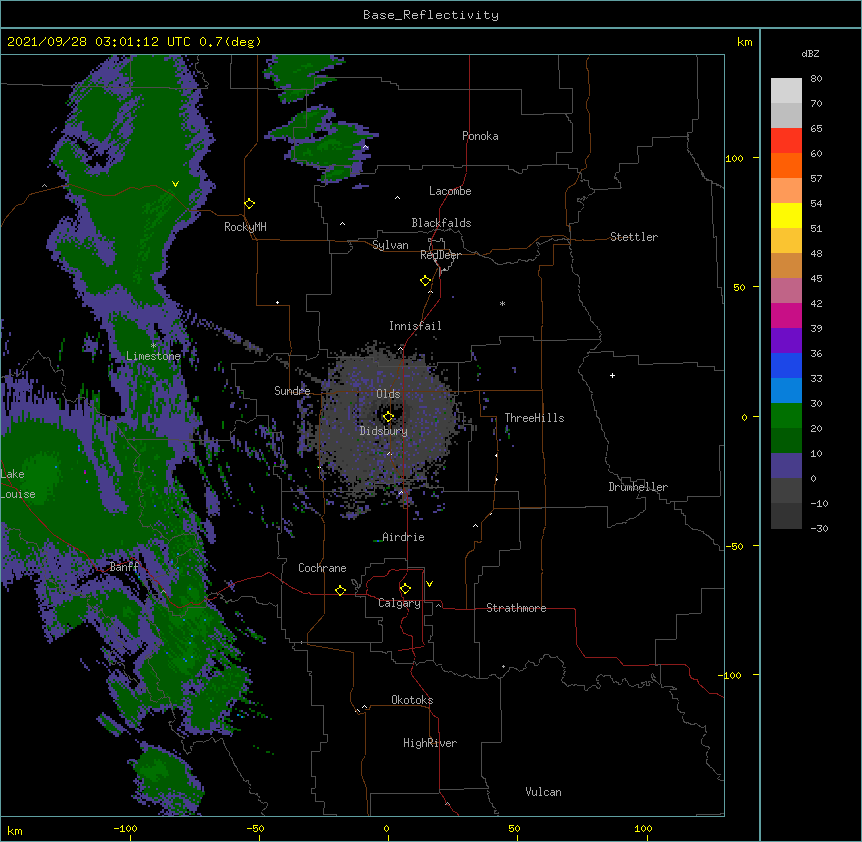Image resolution: width=862 pixels, height=842 pixels.
Task: Click the 65 value in the dBZ legend
Action: (816, 128)
